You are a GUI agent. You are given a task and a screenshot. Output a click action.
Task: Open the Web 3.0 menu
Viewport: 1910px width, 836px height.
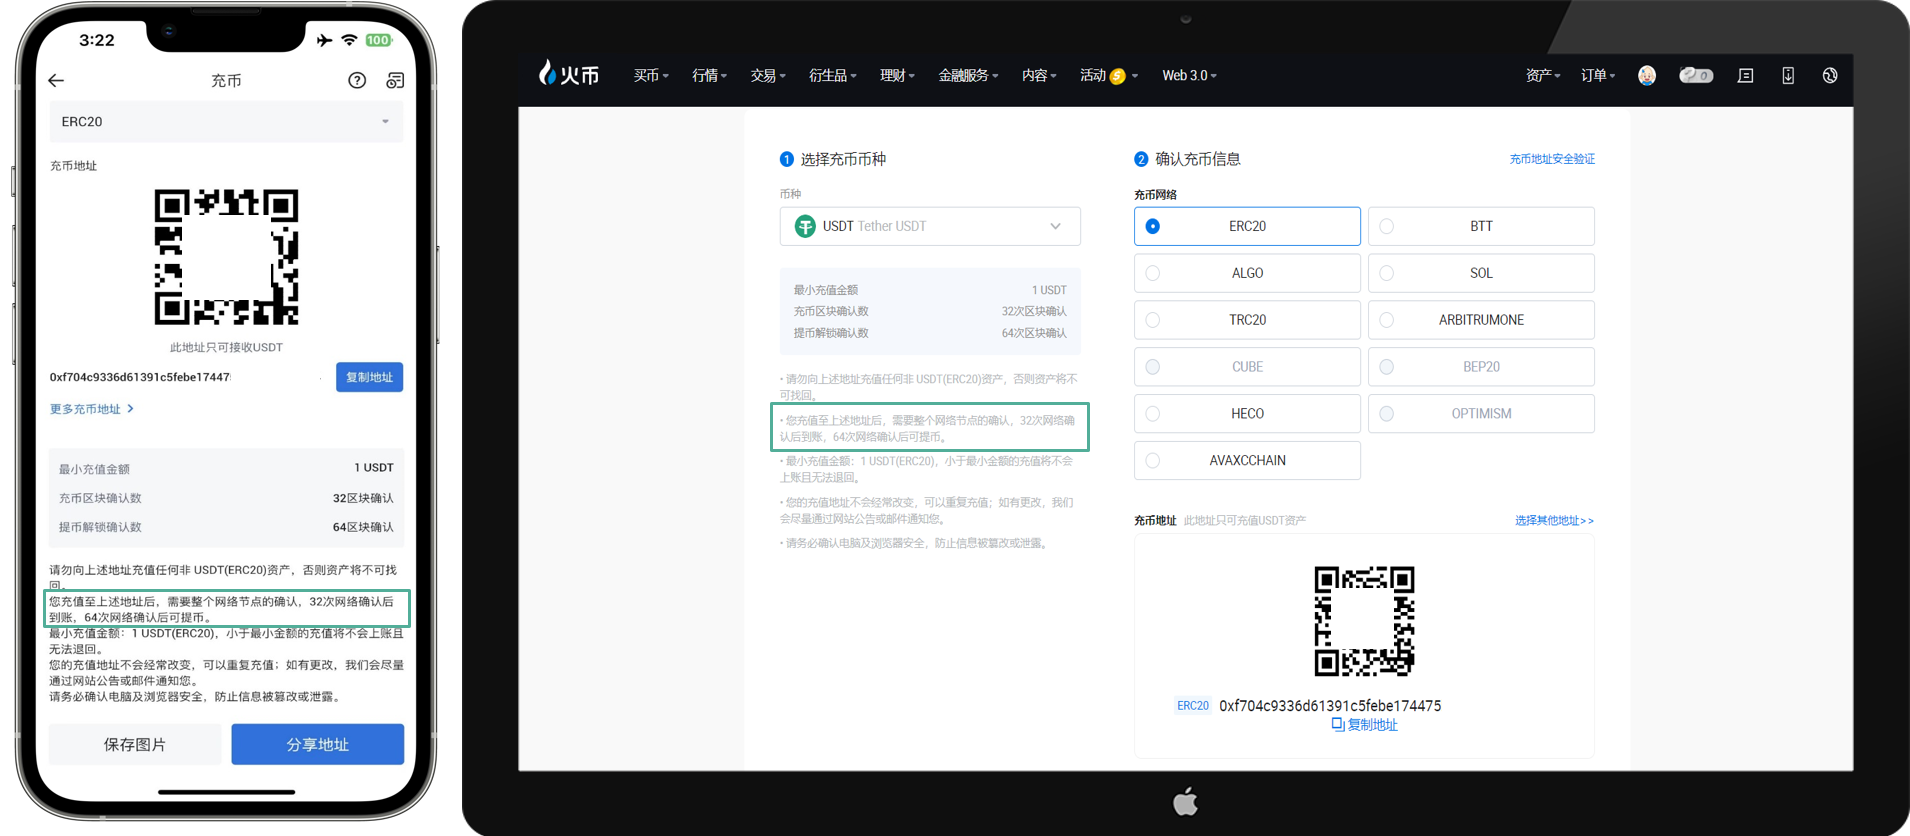point(1189,76)
